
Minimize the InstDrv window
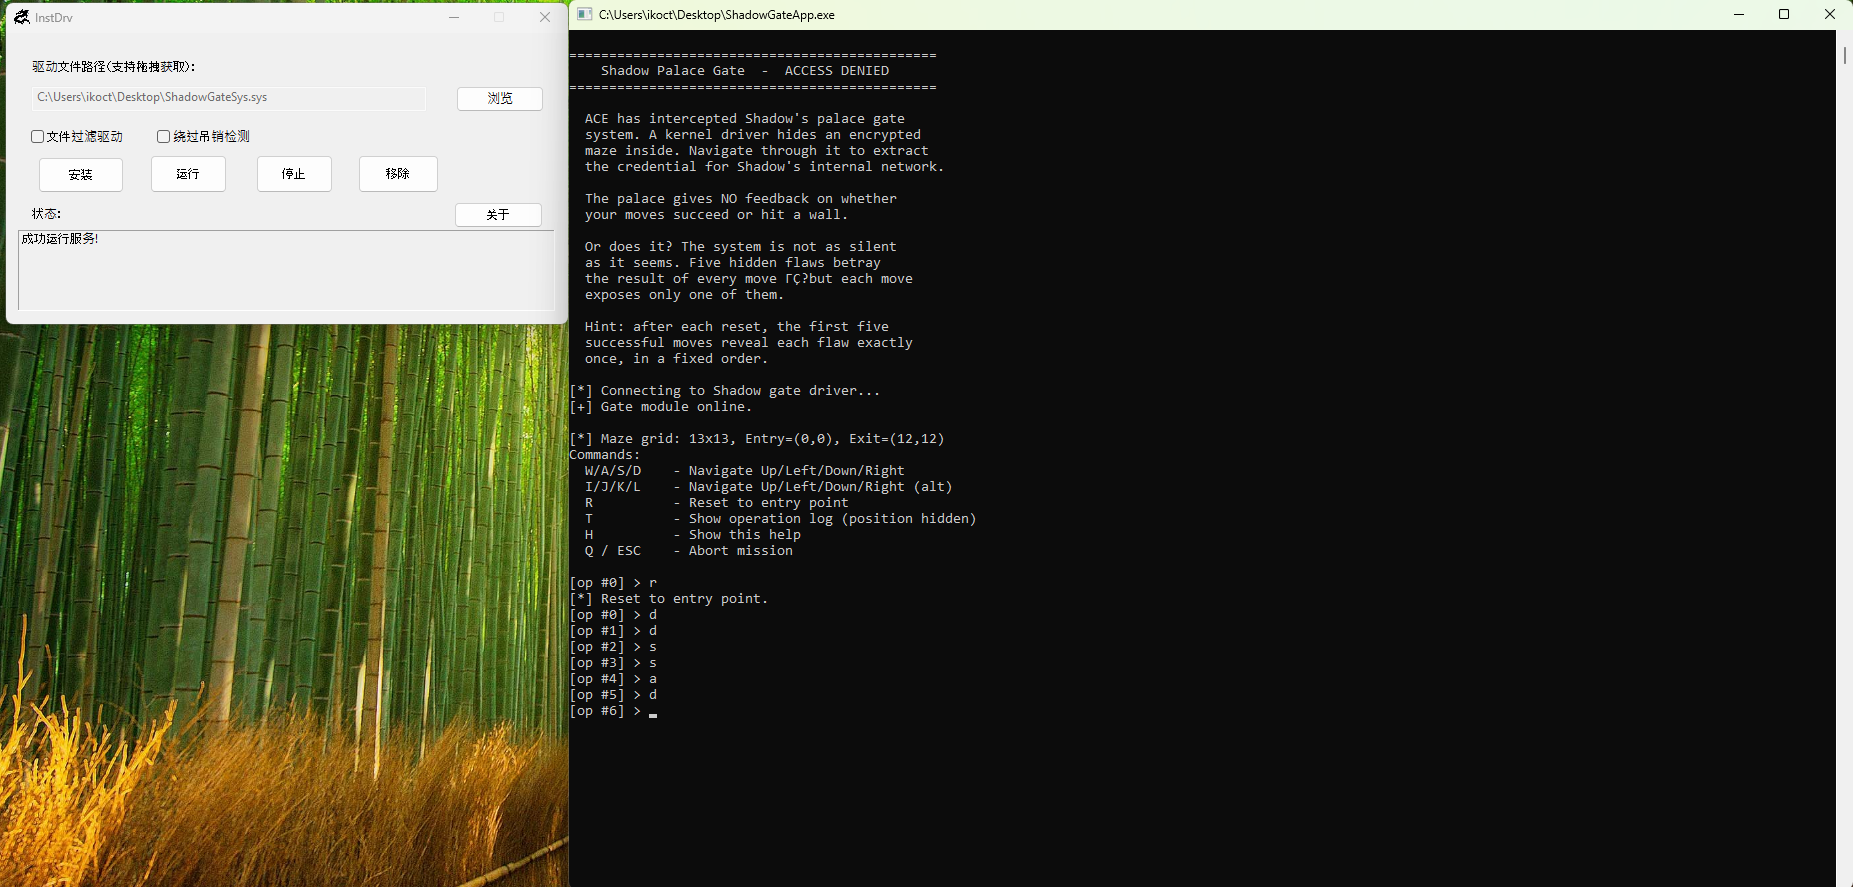click(454, 17)
